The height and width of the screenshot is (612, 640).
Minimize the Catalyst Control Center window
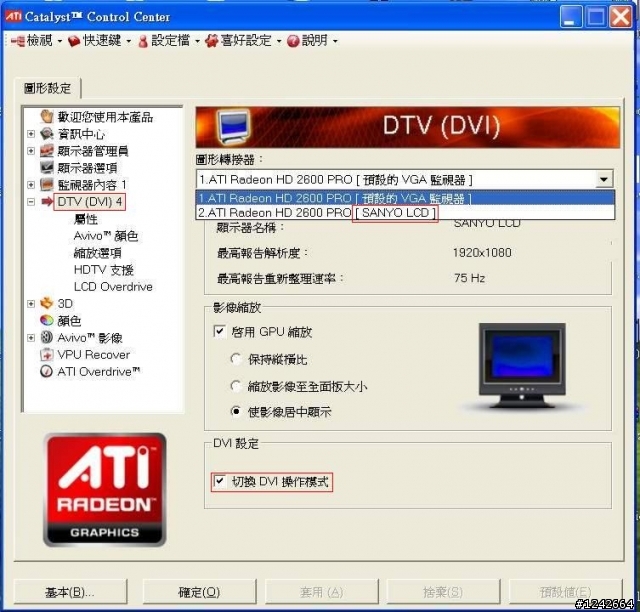click(571, 17)
